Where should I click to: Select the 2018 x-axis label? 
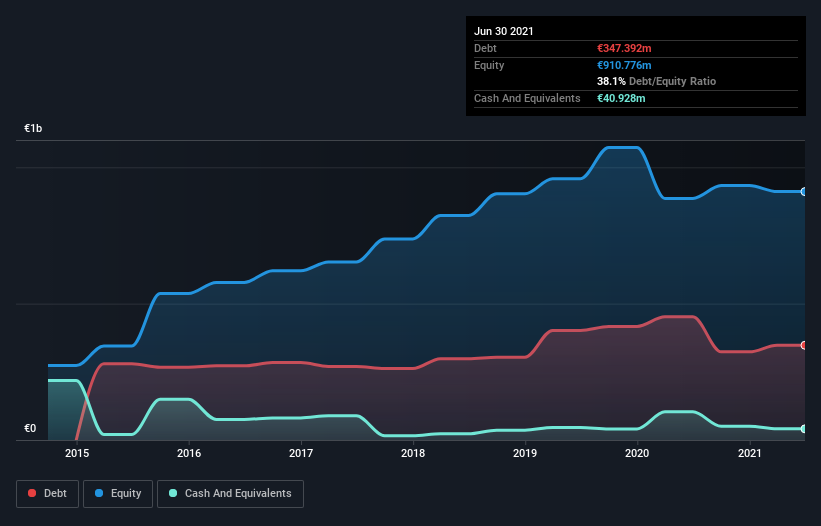(x=413, y=453)
